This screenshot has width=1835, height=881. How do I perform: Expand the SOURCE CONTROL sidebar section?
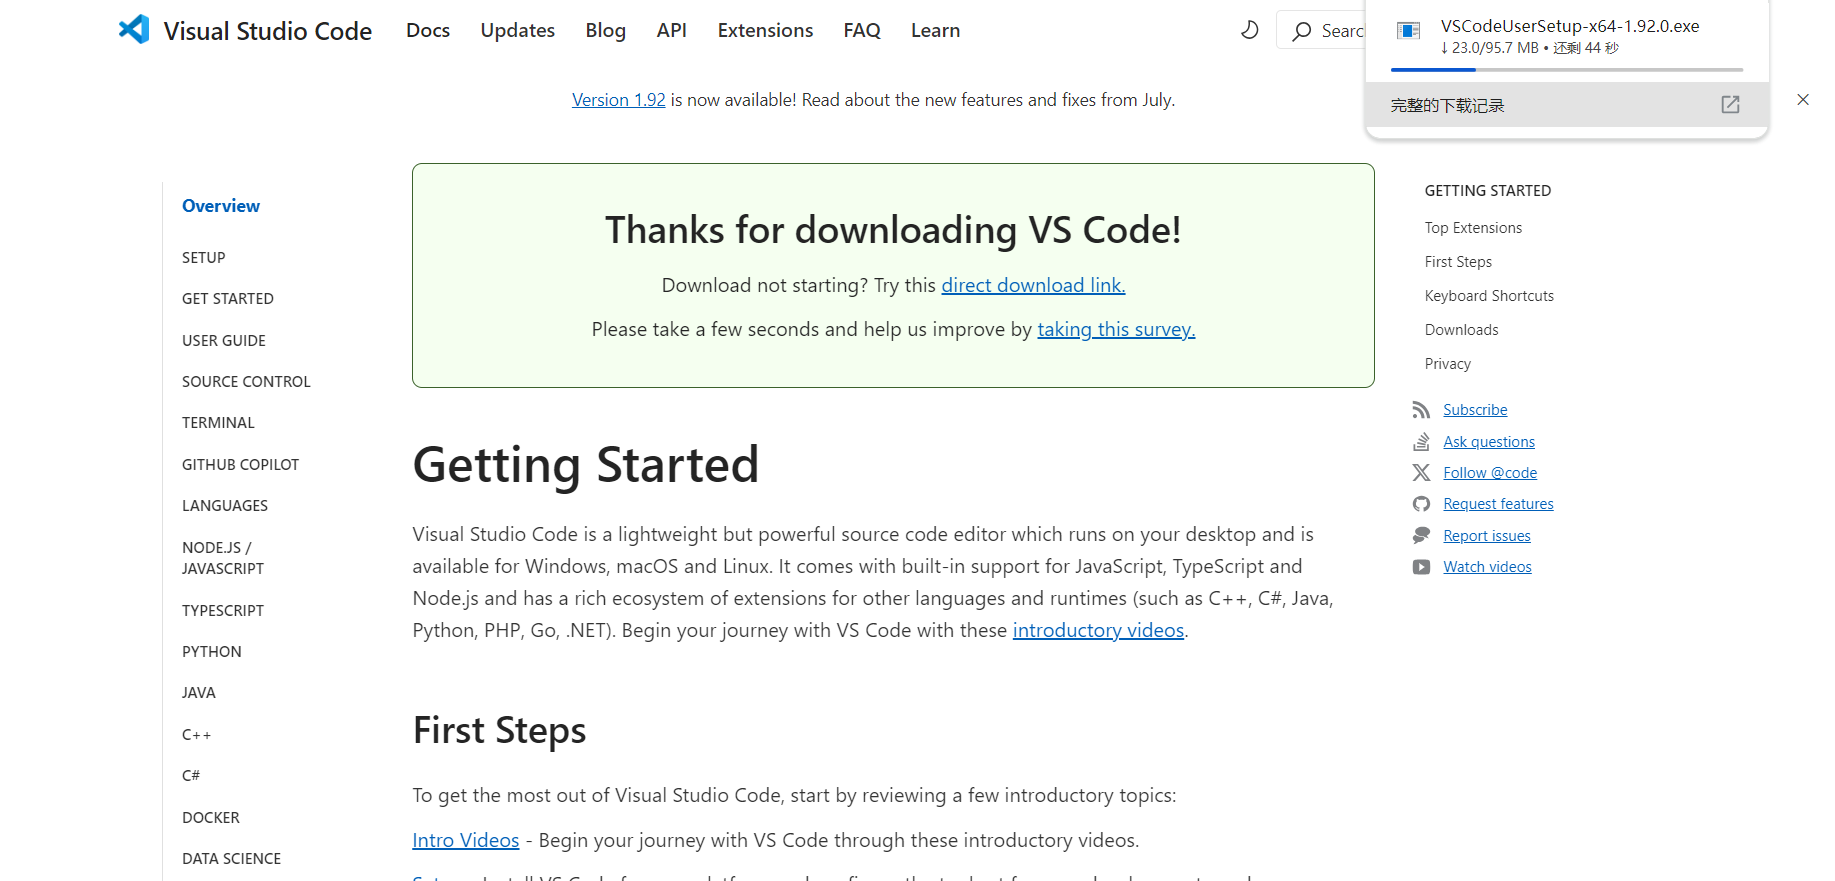(x=246, y=382)
